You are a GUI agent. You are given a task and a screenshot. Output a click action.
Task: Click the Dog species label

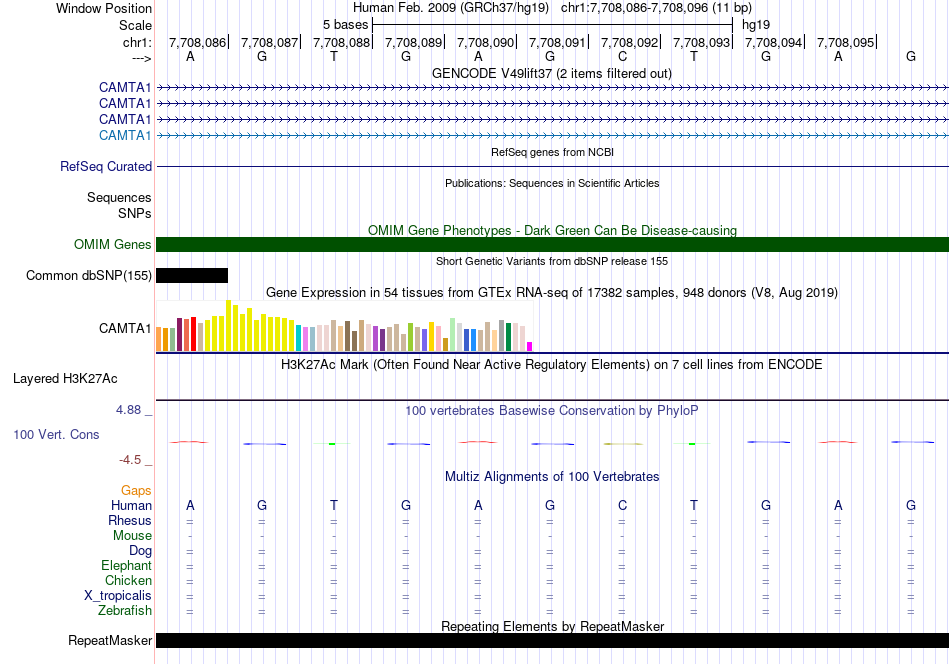click(140, 551)
